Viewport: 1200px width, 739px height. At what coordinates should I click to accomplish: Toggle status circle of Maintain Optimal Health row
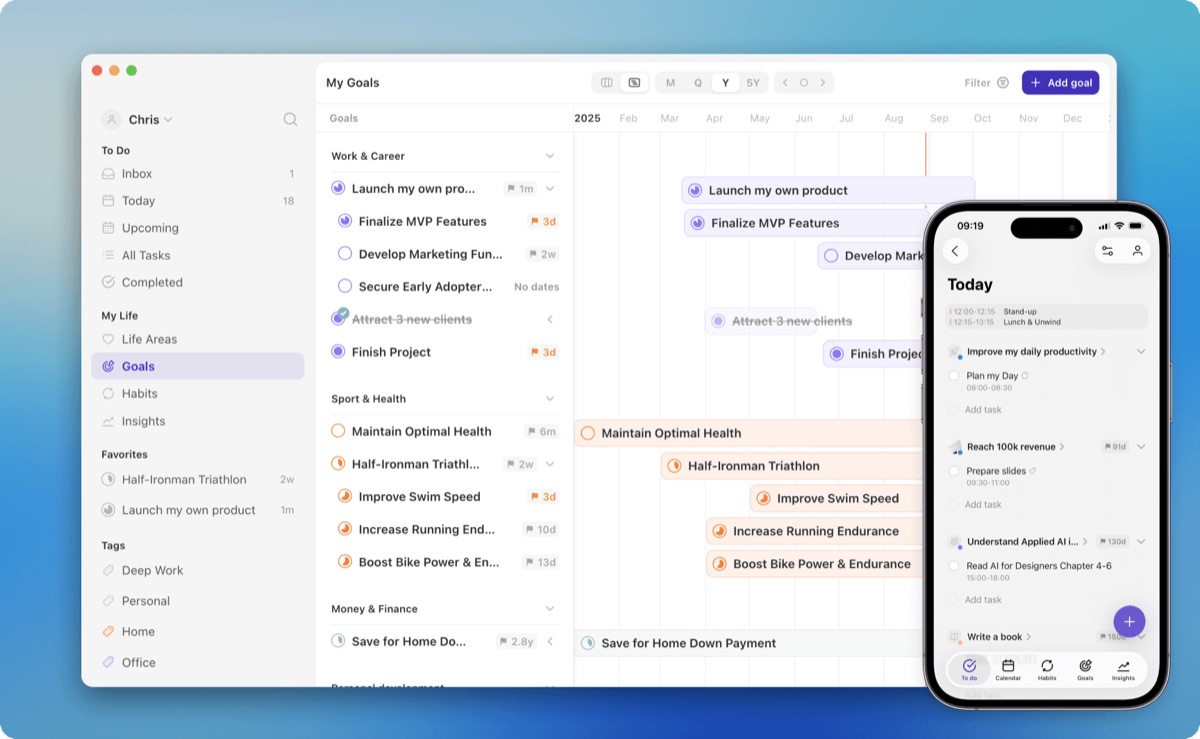pyautogui.click(x=338, y=431)
